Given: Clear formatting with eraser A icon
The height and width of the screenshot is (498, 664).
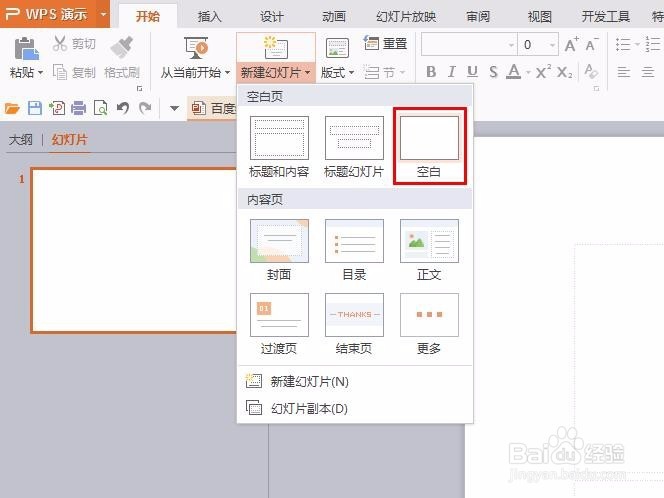Looking at the screenshot, I should pos(591,71).
